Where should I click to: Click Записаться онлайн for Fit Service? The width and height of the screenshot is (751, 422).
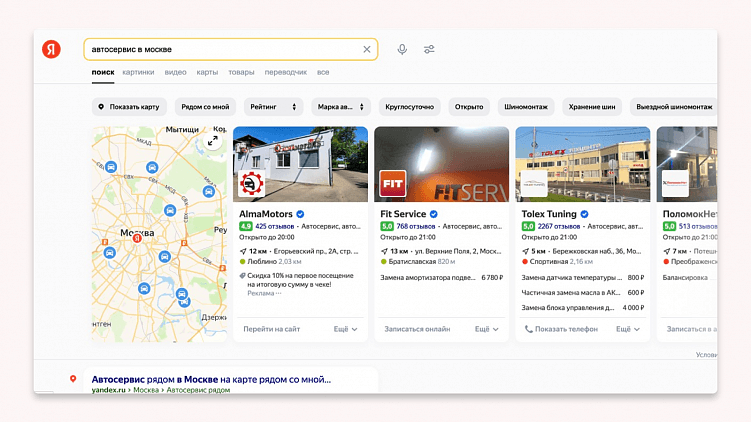click(x=417, y=329)
